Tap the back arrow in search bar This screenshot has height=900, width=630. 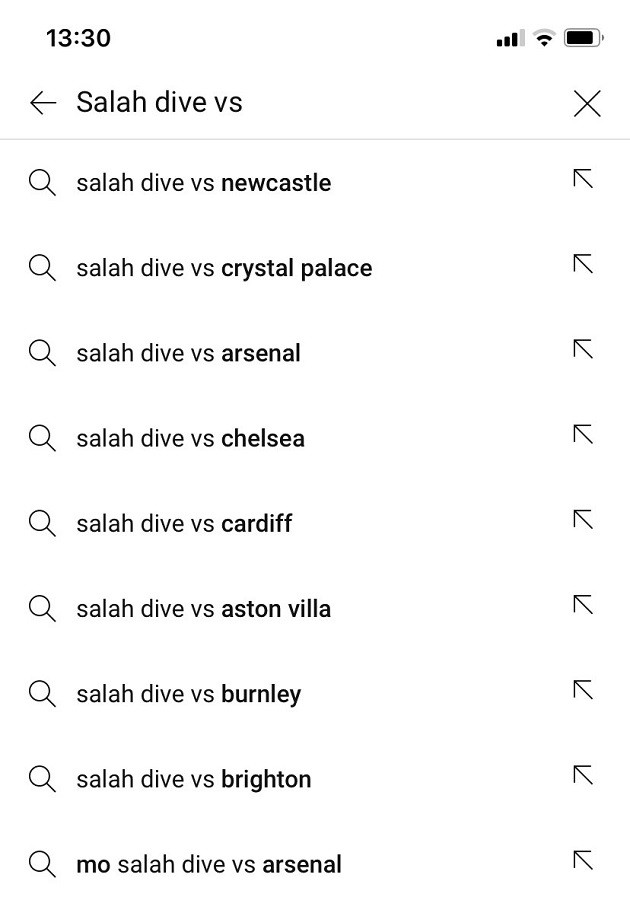click(43, 103)
